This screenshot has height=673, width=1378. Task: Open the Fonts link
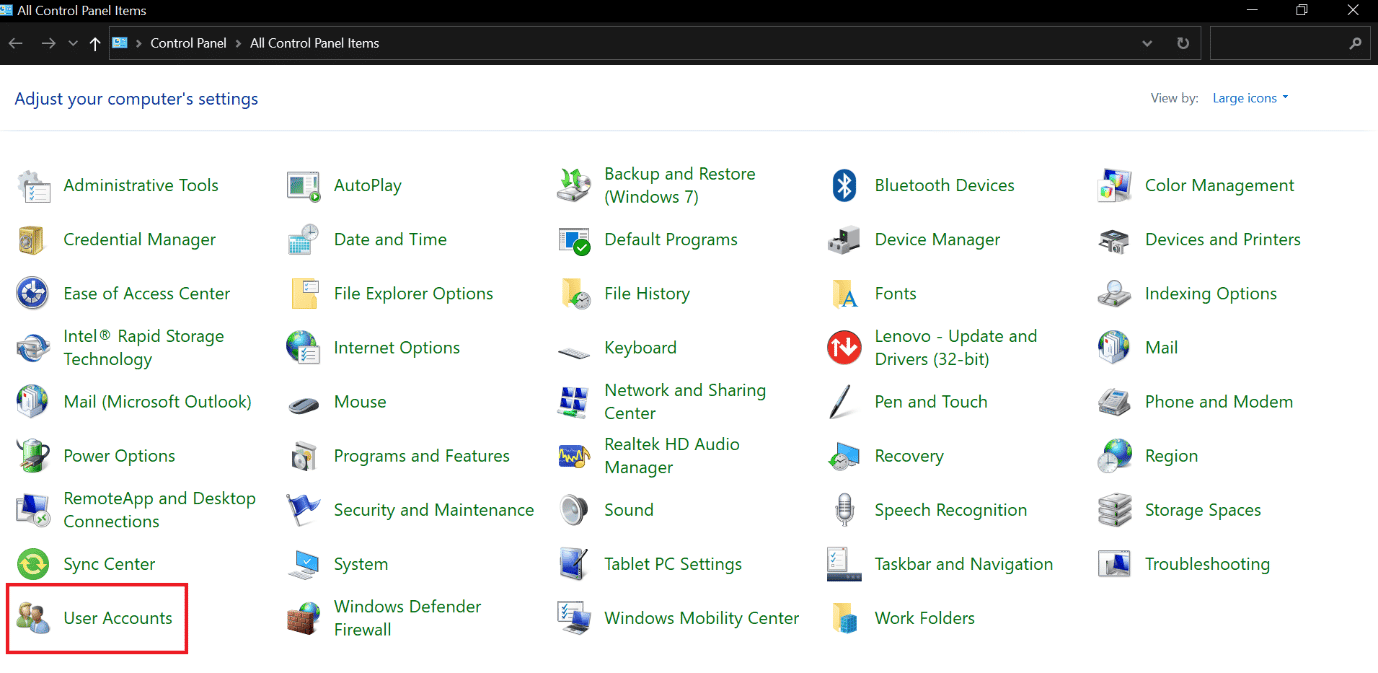(895, 294)
